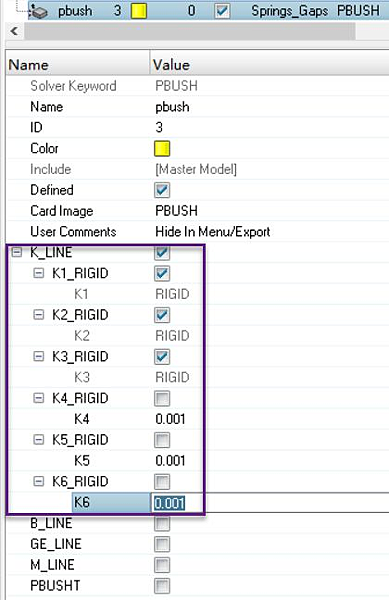Open the Card Image PBUSH value

click(x=176, y=211)
